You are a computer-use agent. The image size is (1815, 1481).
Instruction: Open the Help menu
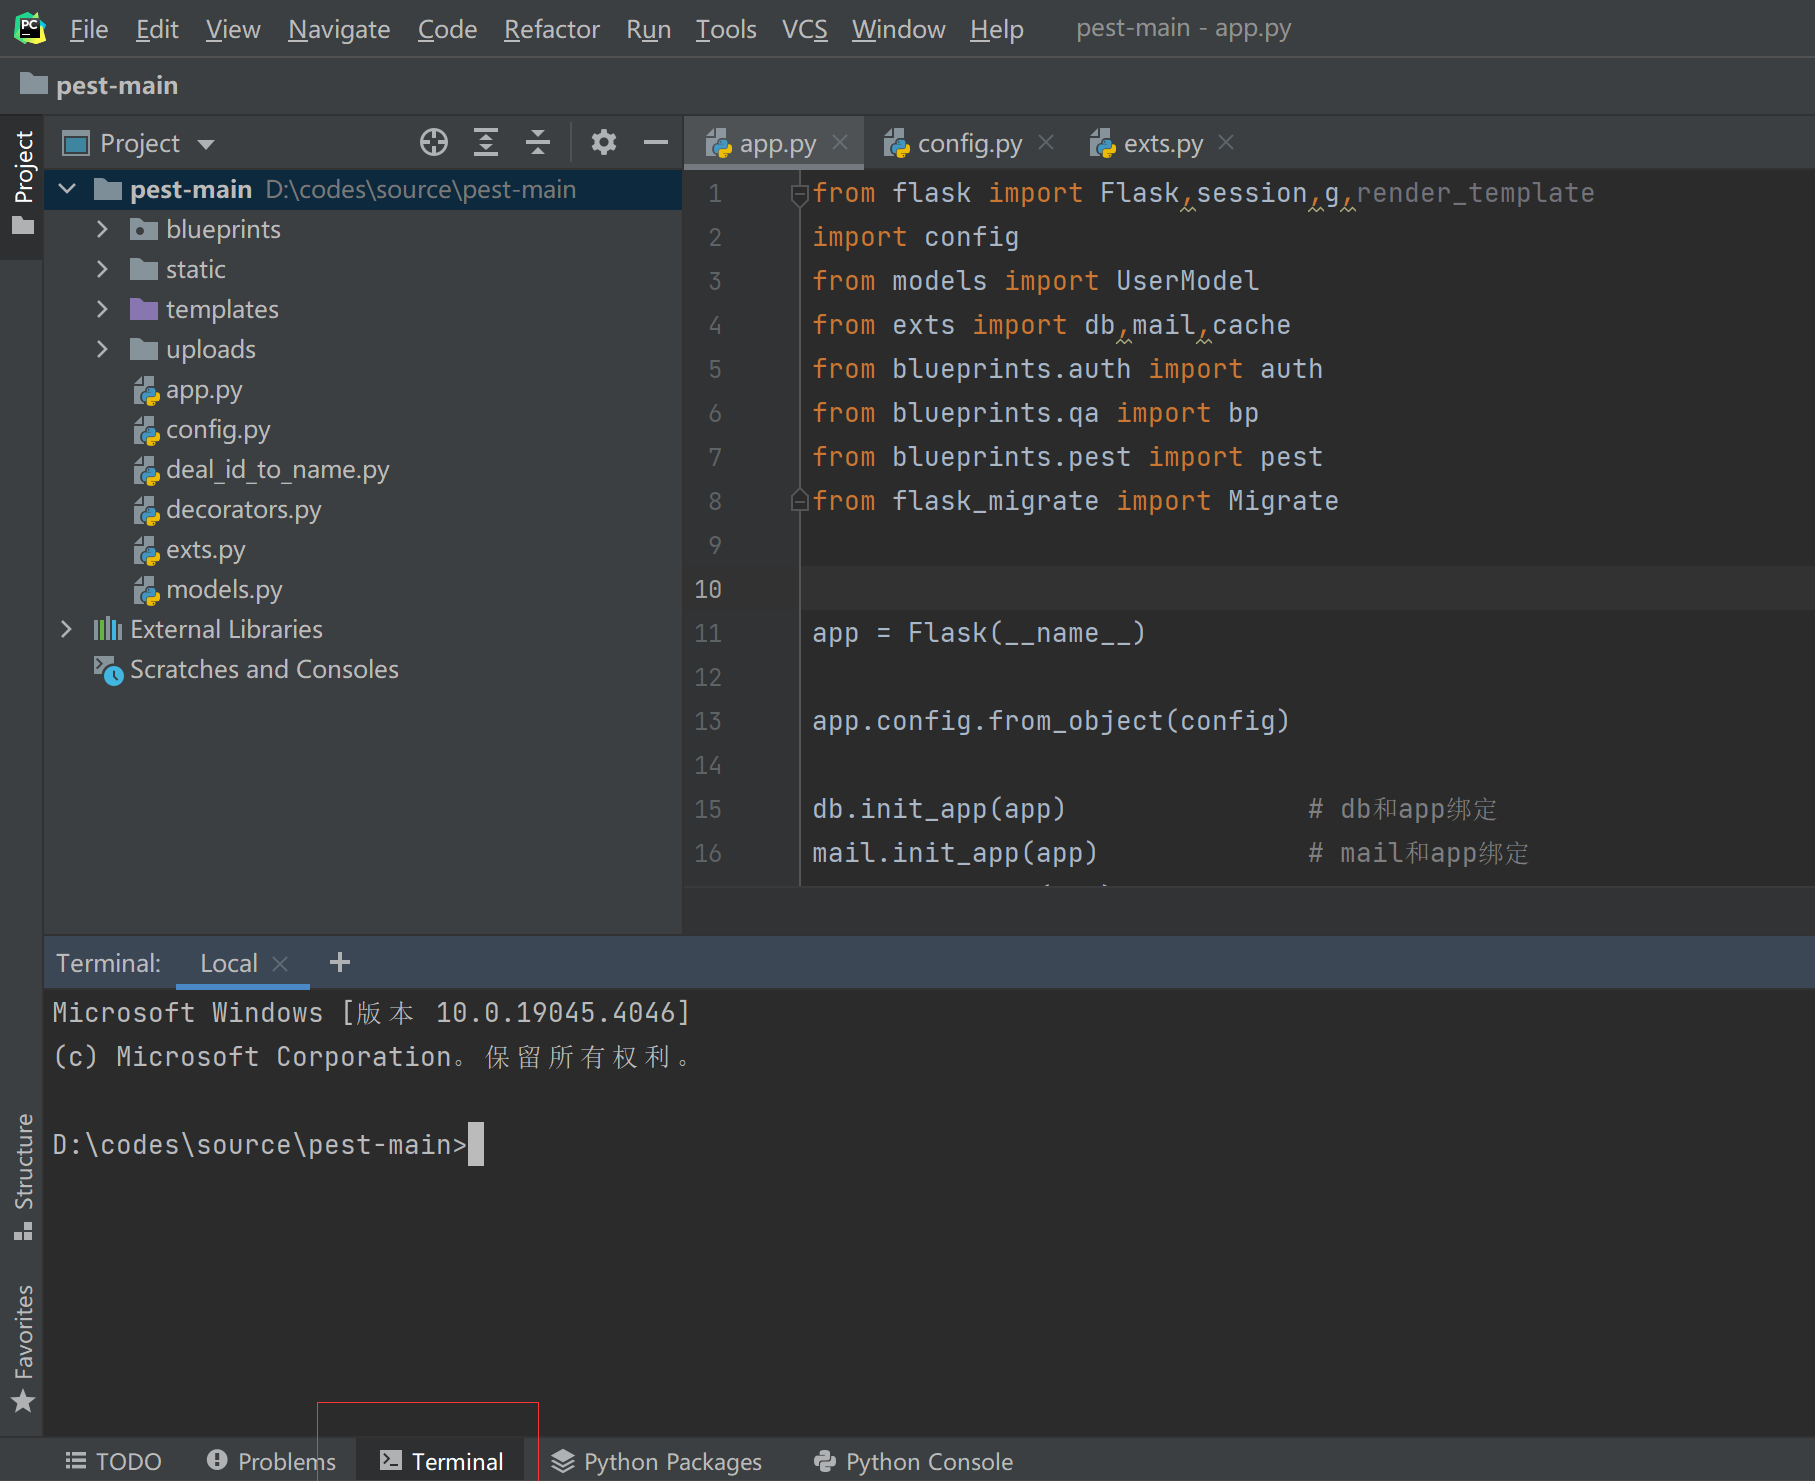[996, 29]
